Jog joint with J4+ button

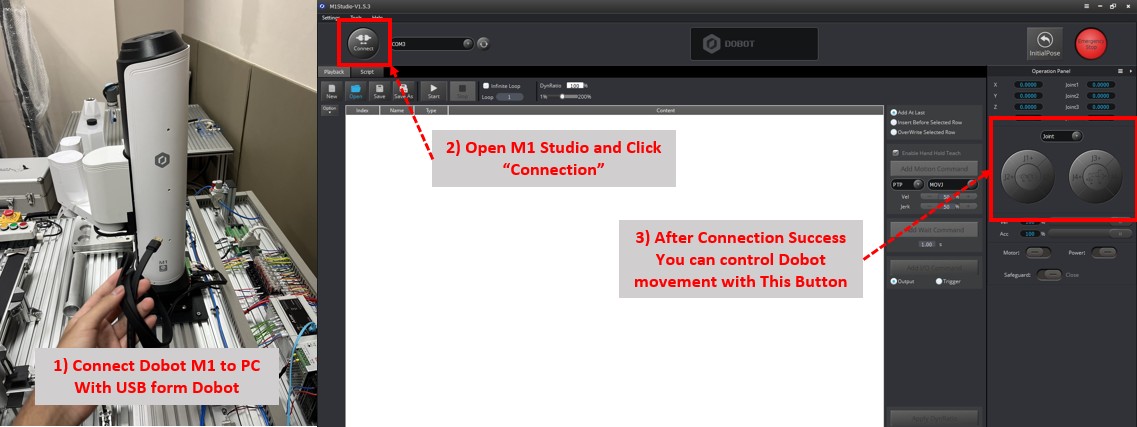1077,176
